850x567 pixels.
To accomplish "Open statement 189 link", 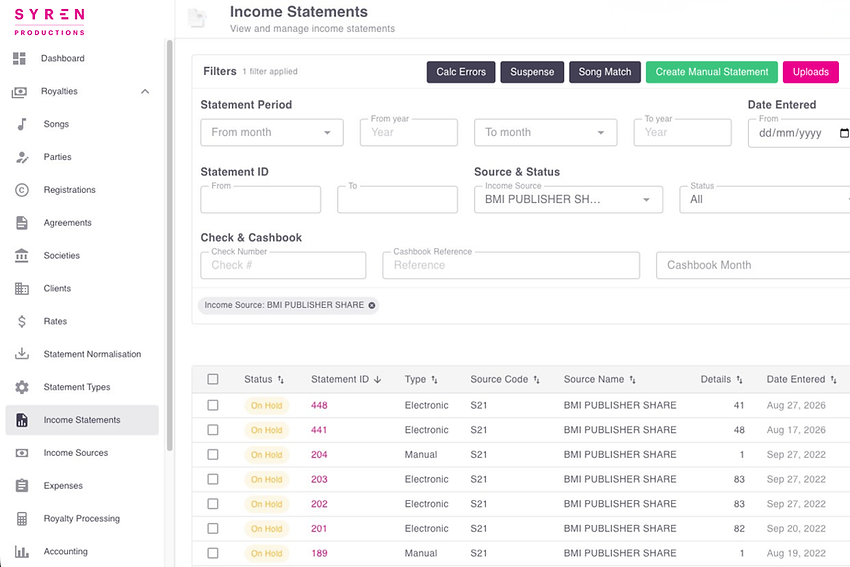I will pyautogui.click(x=319, y=553).
